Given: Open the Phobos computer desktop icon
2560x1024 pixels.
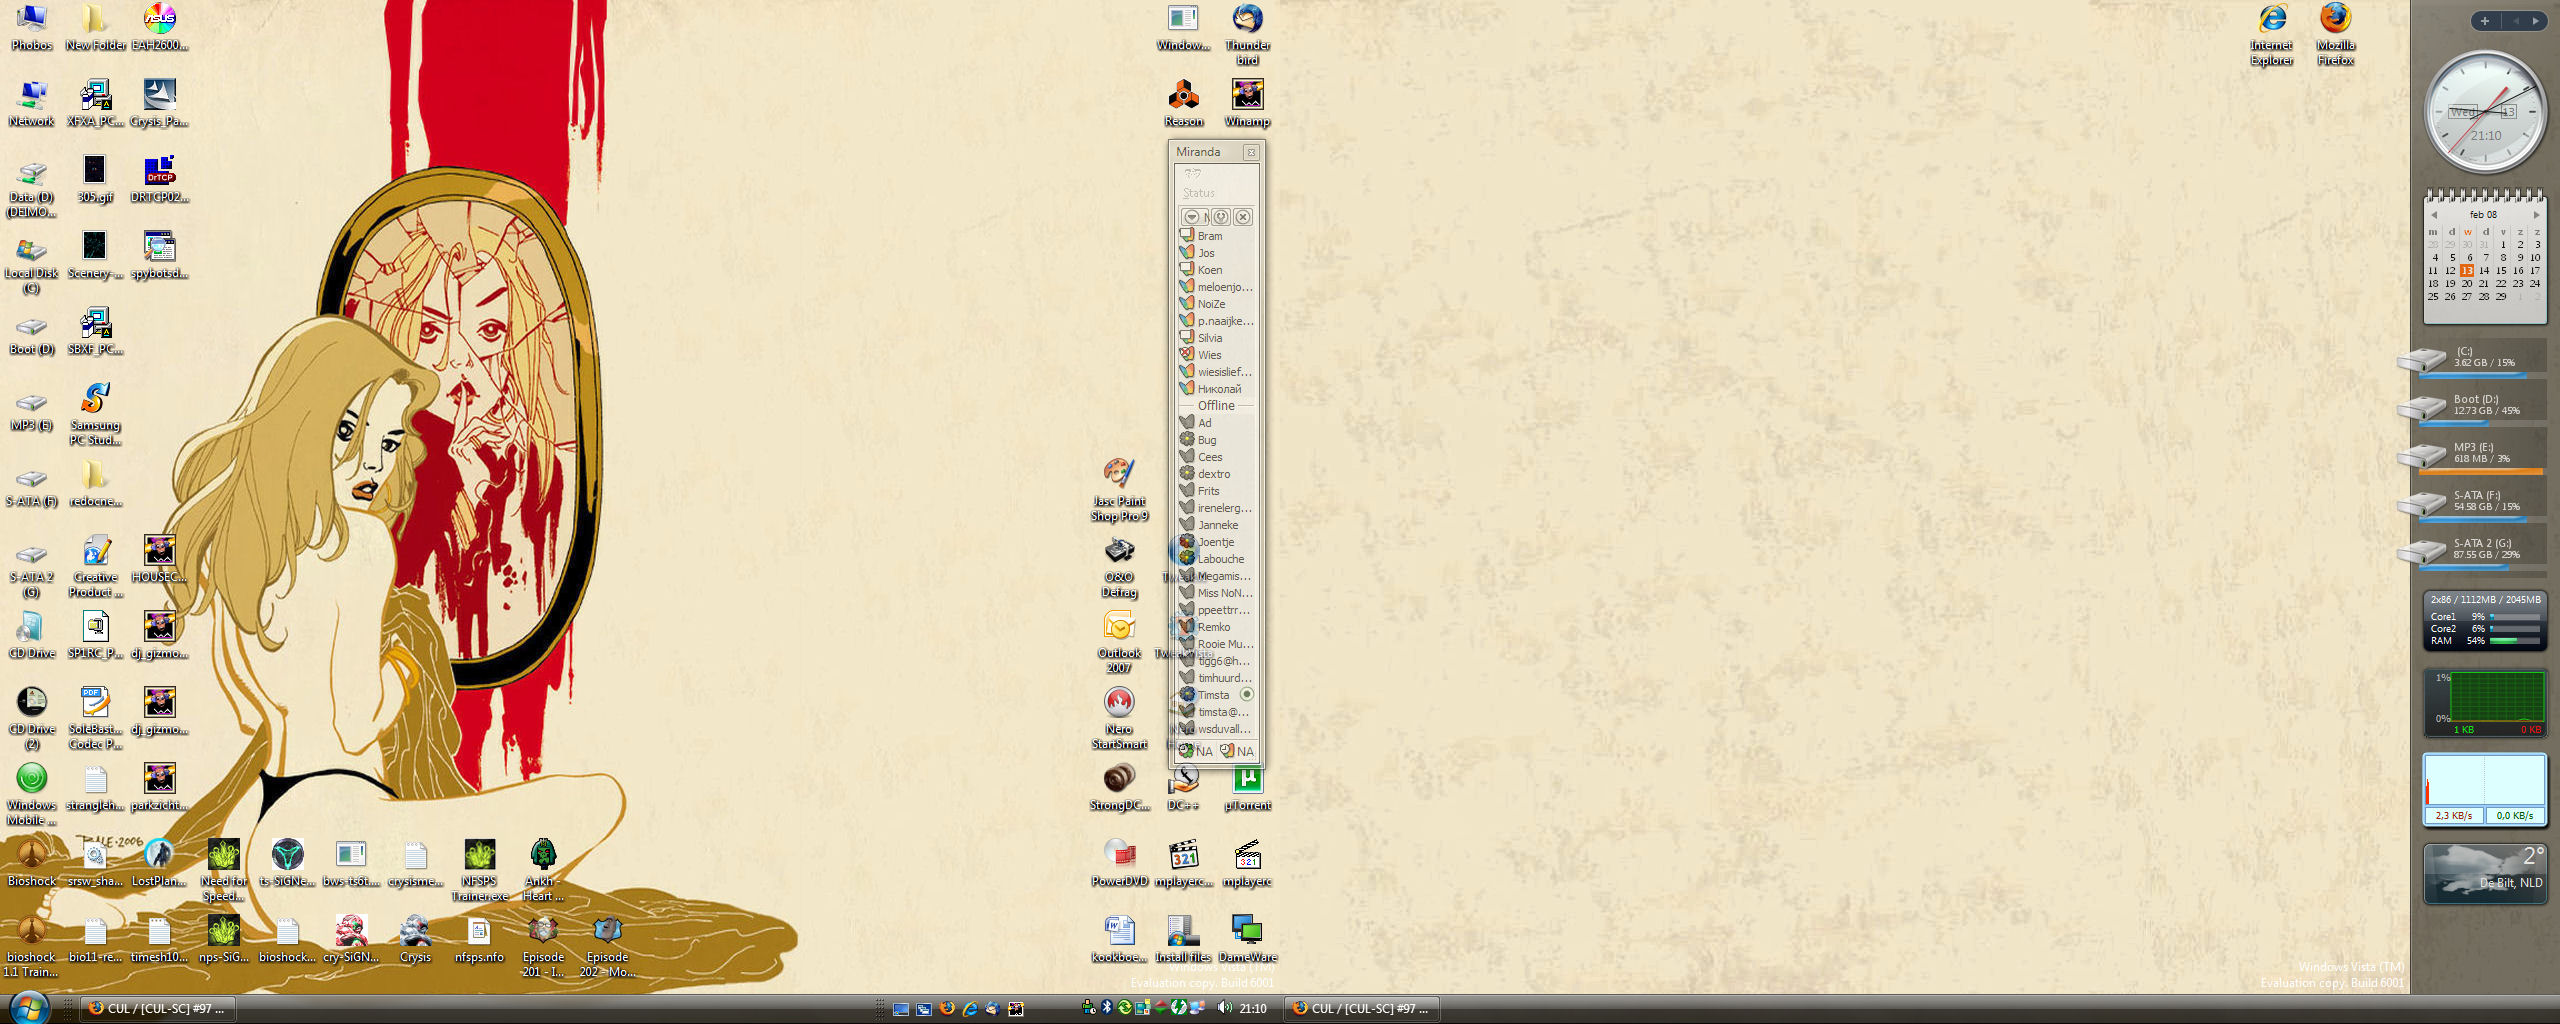Looking at the screenshot, I should pyautogui.click(x=31, y=27).
